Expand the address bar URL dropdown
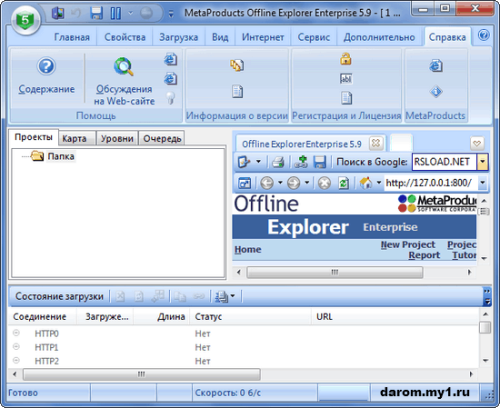 tap(482, 183)
